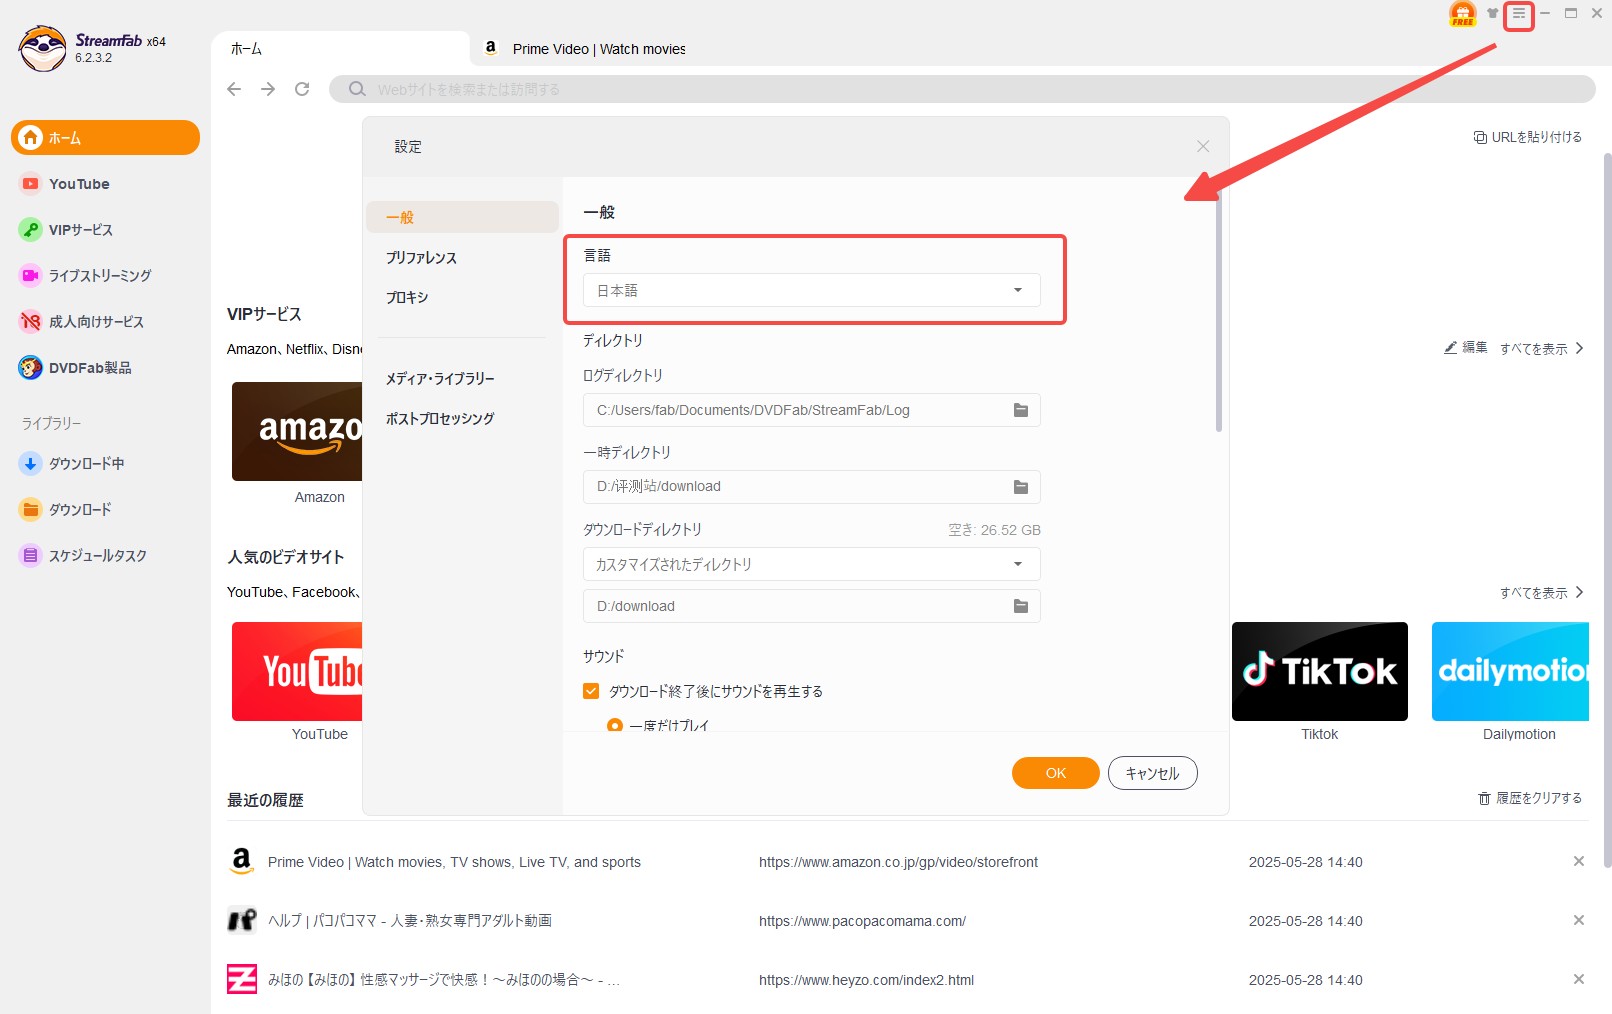Open the Amazon service thumbnail
The height and width of the screenshot is (1014, 1612).
pyautogui.click(x=297, y=431)
